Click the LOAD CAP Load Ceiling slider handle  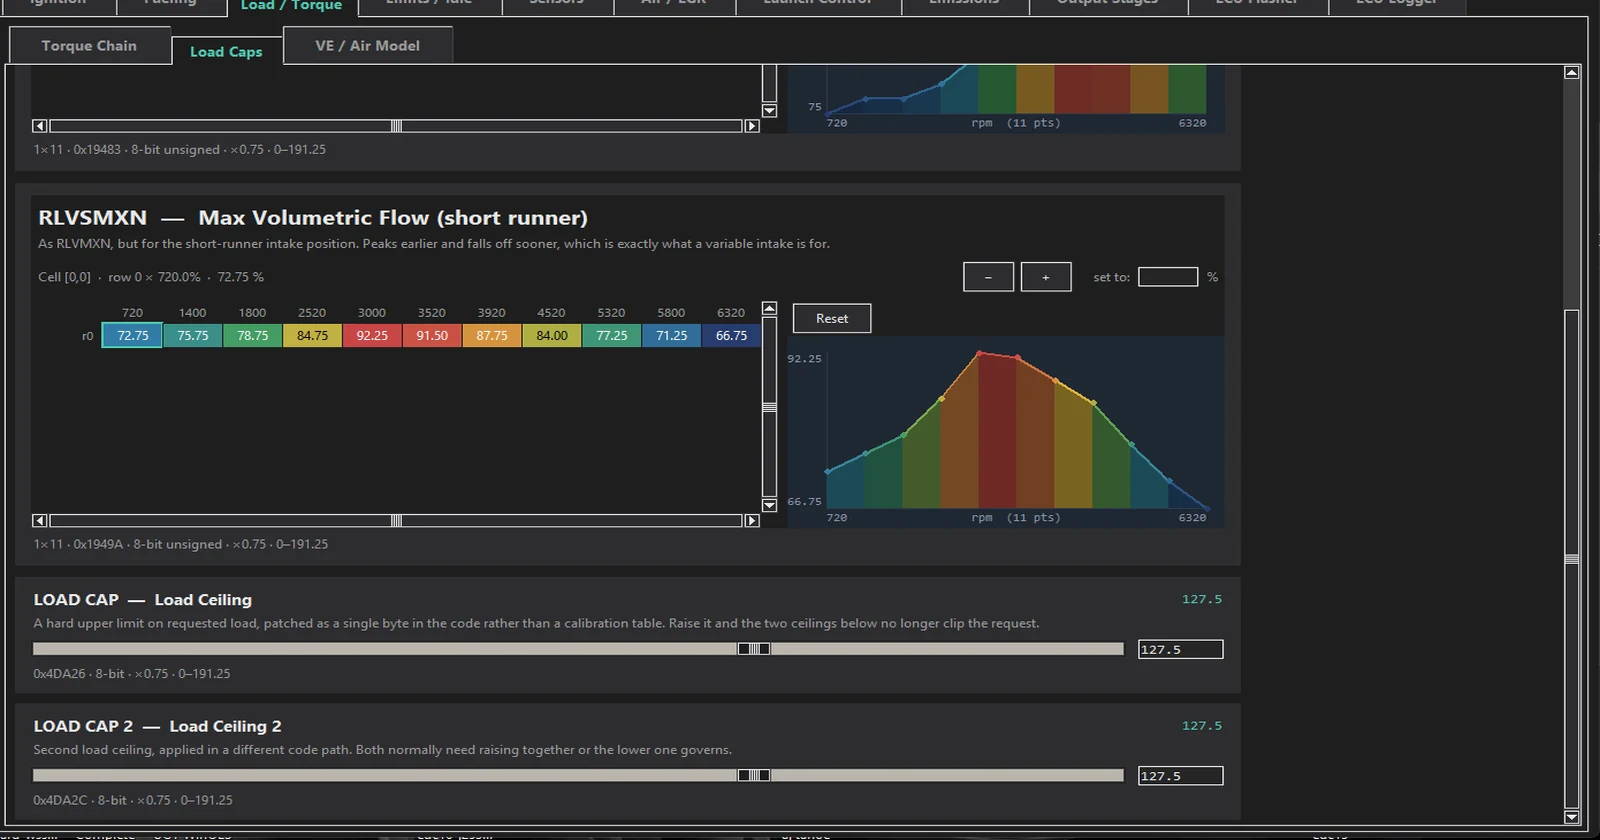coord(754,649)
